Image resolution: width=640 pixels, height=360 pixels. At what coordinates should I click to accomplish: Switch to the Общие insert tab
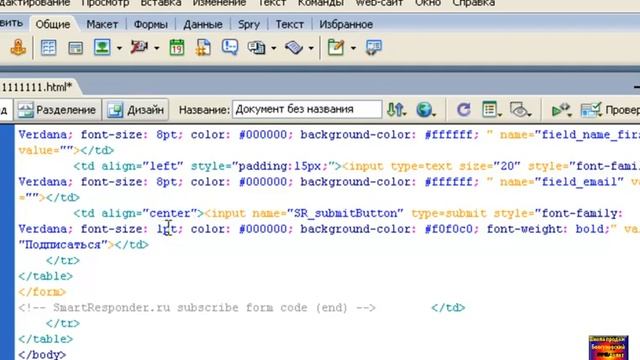(x=53, y=24)
